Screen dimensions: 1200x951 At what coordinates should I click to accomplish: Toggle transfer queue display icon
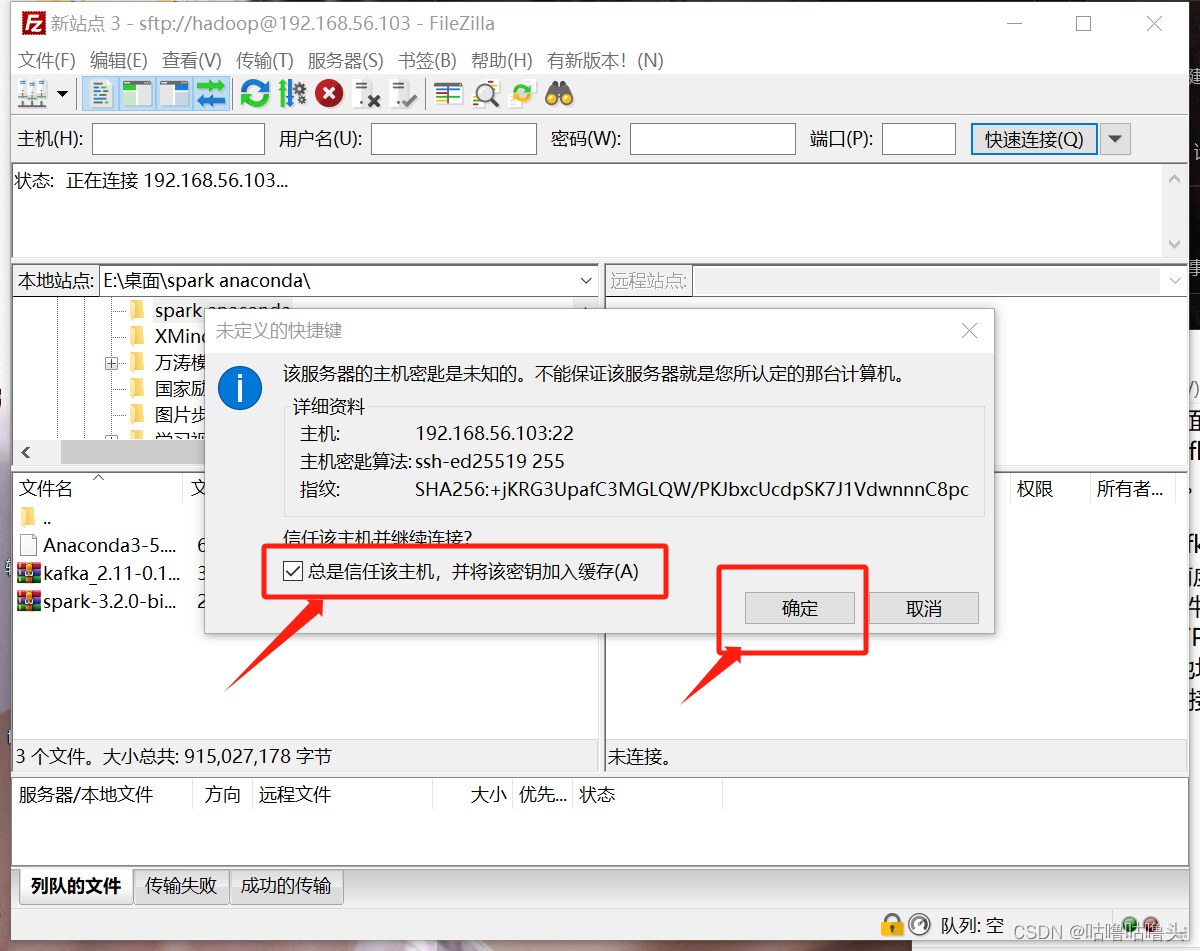211,95
